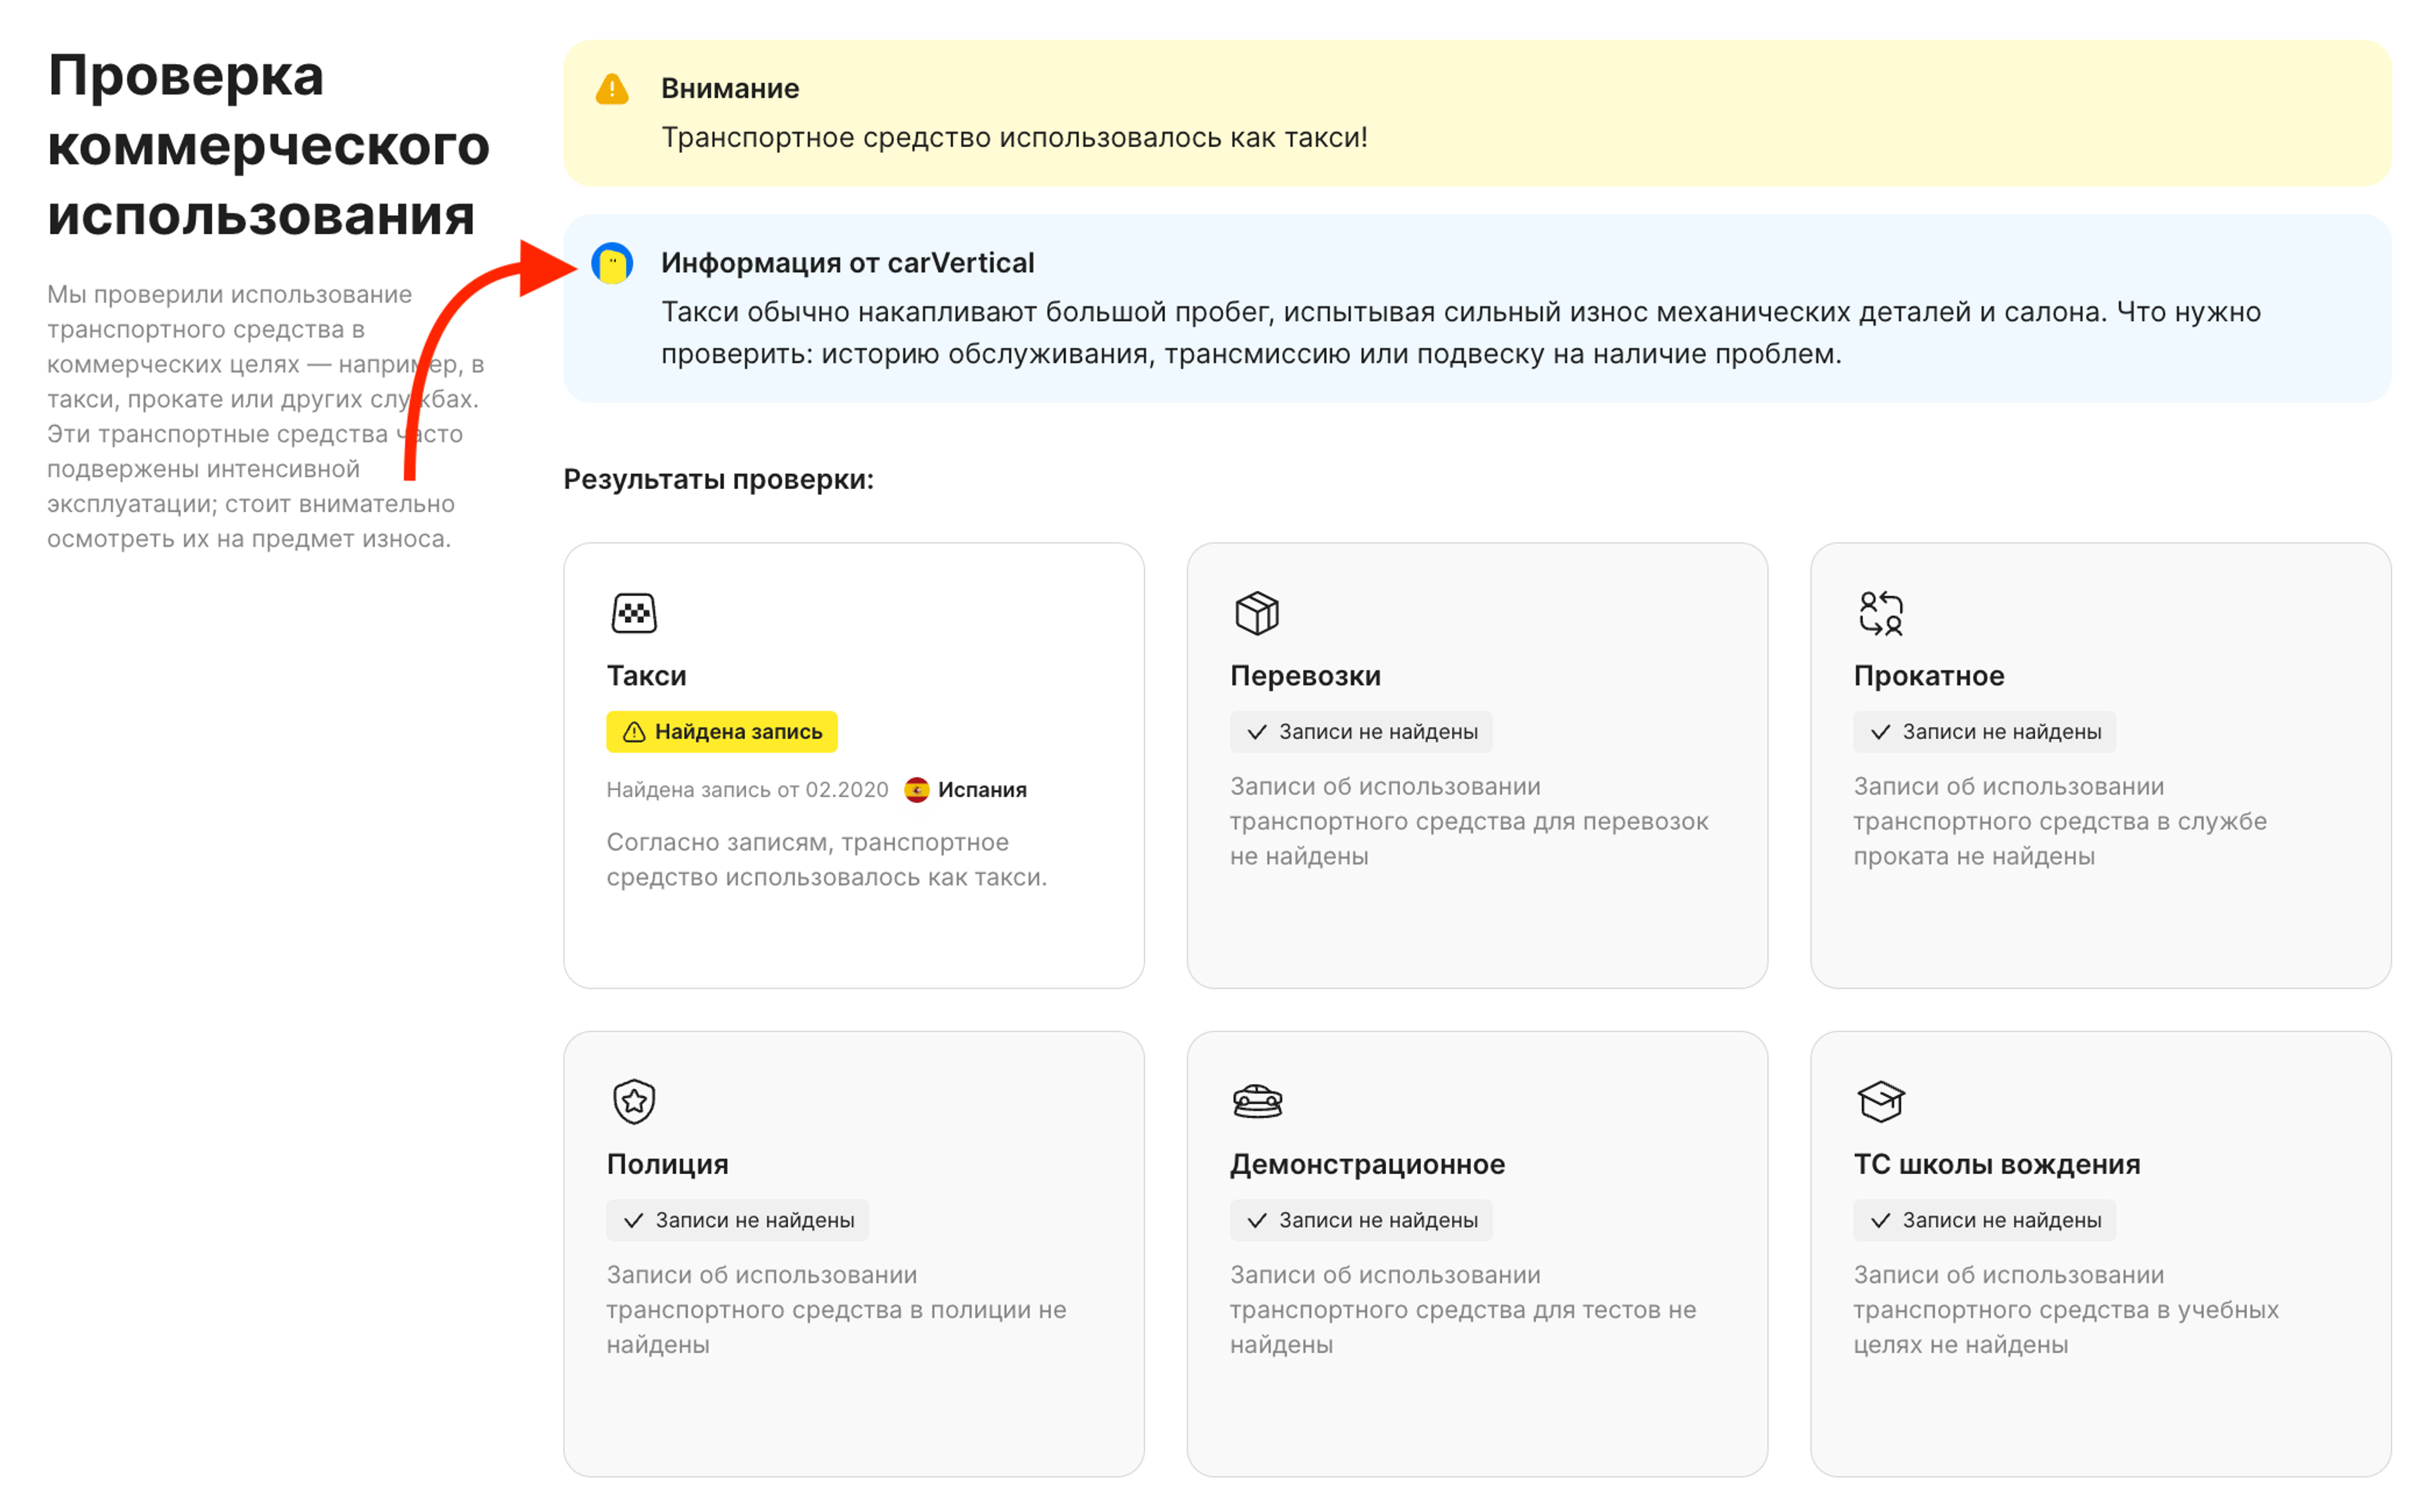Click the yellow warning triangle icon
The width and height of the screenshot is (2436, 1512).
[612, 89]
